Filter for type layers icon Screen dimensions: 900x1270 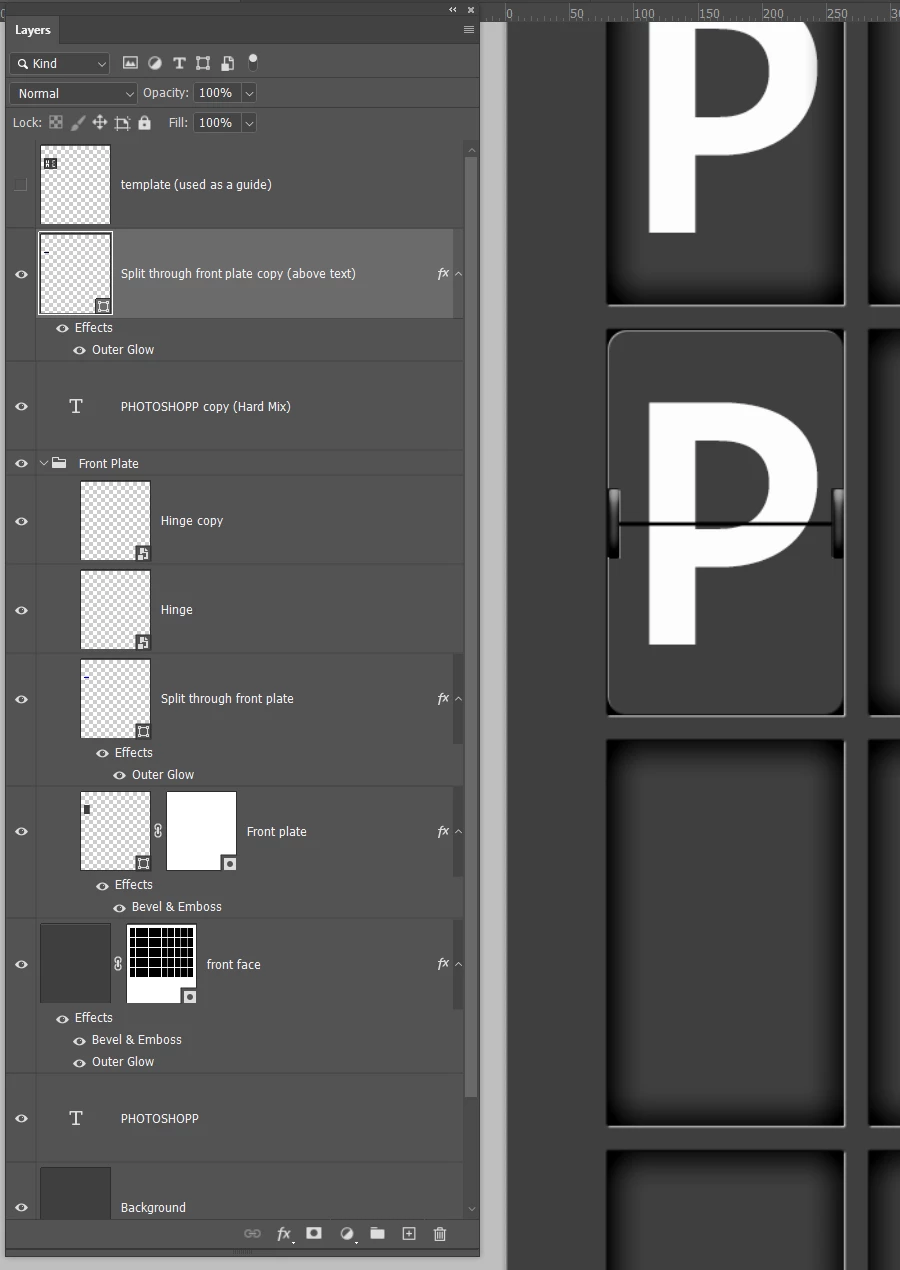[179, 63]
